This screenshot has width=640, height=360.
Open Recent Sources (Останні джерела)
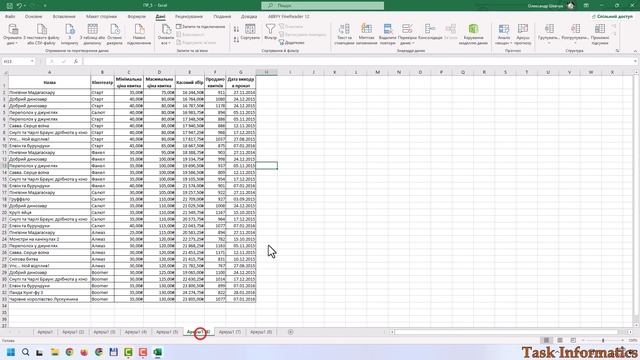point(115,34)
